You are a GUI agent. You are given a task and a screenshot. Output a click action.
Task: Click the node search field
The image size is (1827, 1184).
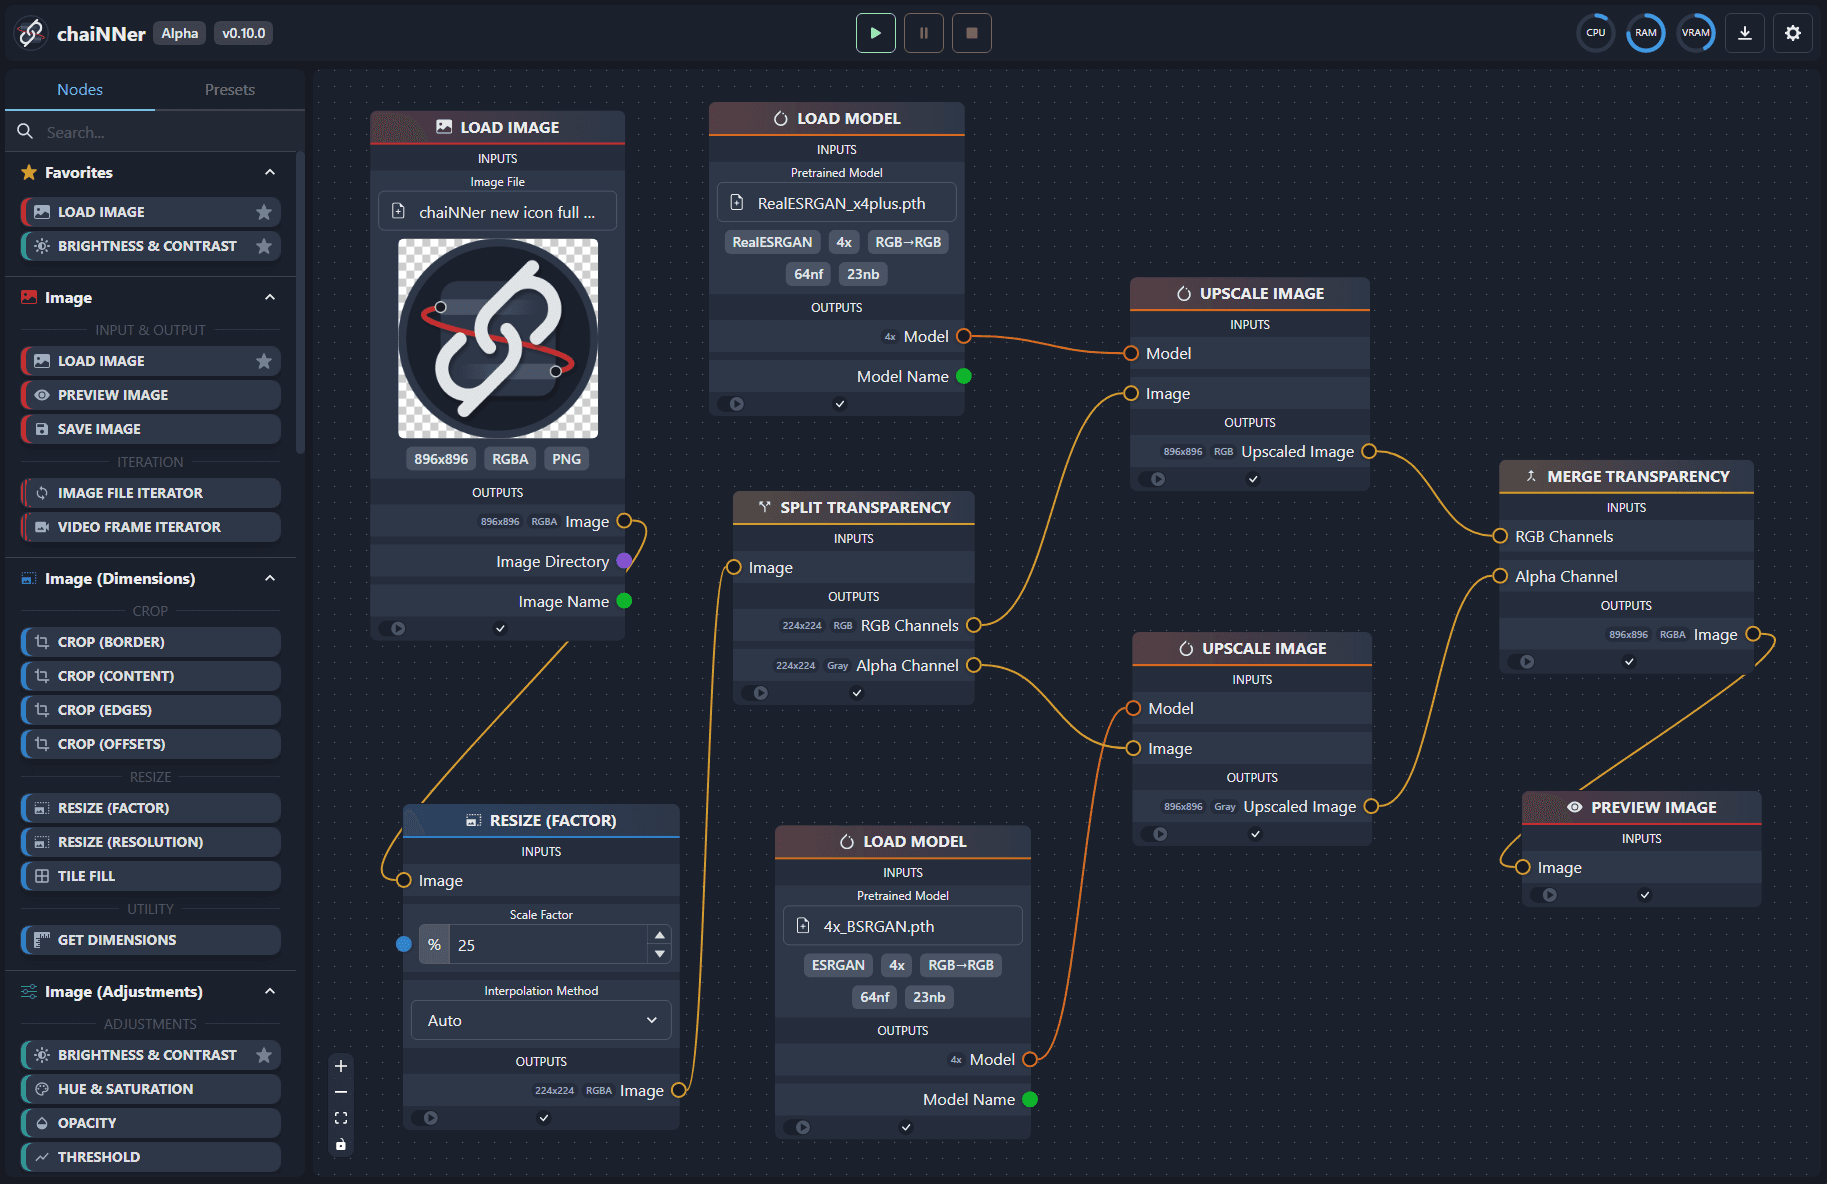pyautogui.click(x=150, y=131)
